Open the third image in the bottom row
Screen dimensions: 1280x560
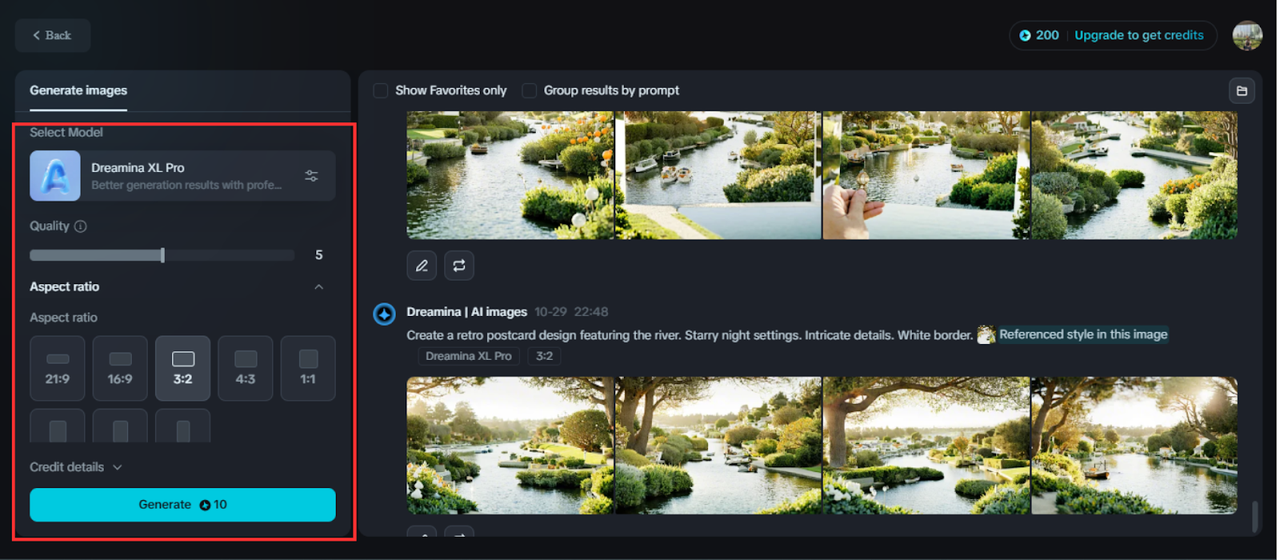(925, 446)
